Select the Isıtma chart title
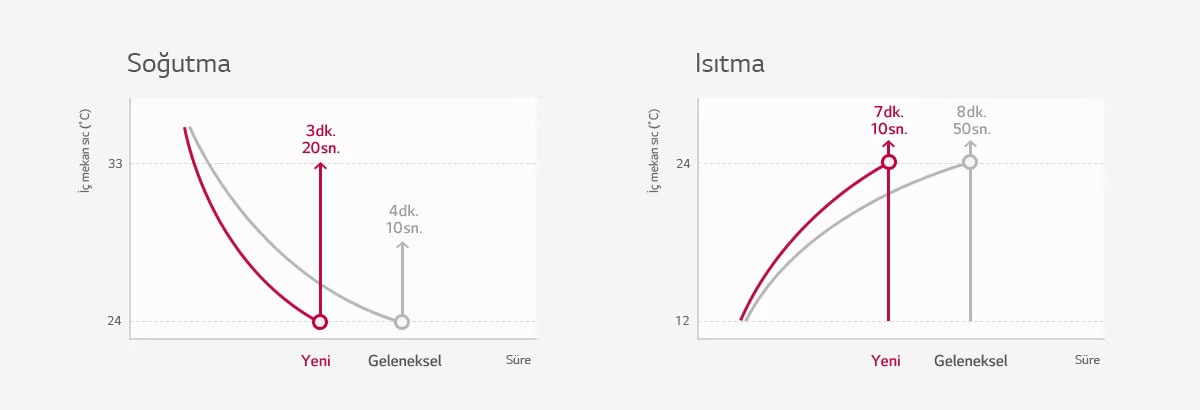This screenshot has width=1200, height=410. pos(730,65)
